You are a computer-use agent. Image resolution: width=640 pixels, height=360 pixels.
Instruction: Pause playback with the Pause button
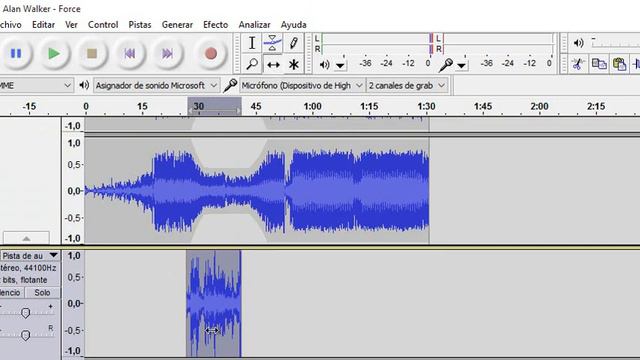click(16, 53)
